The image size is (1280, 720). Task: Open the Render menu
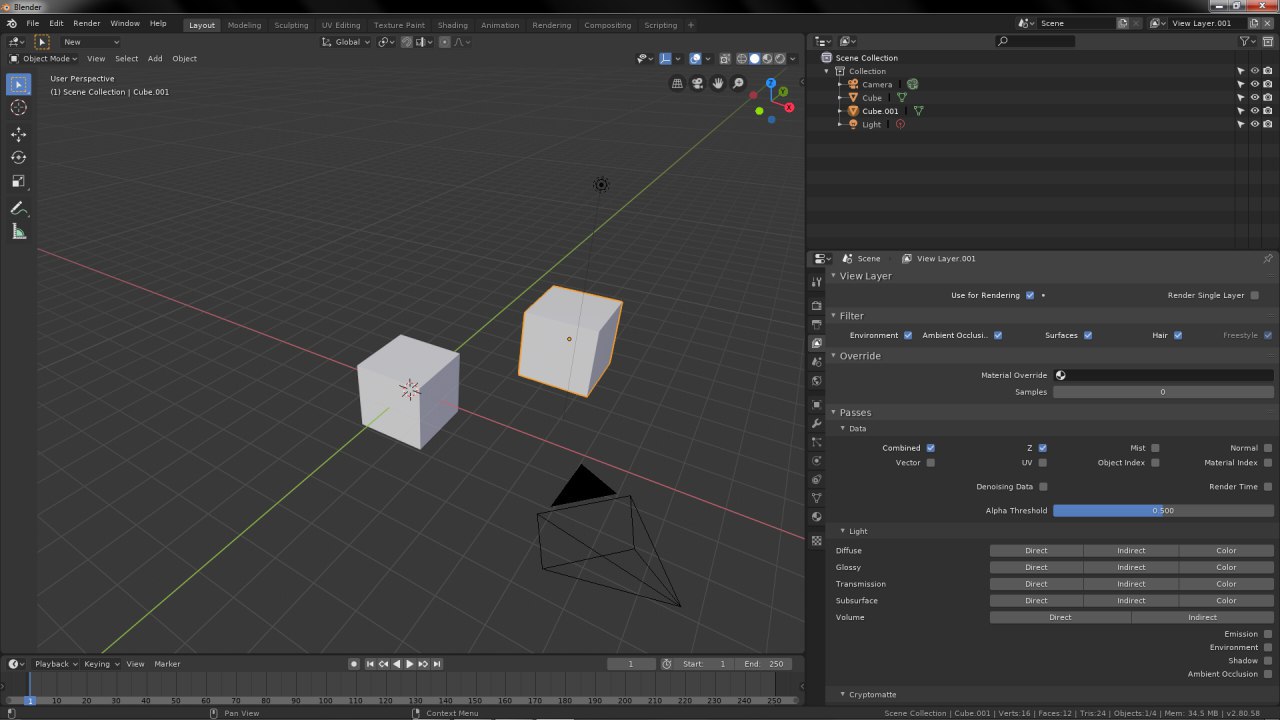click(86, 23)
